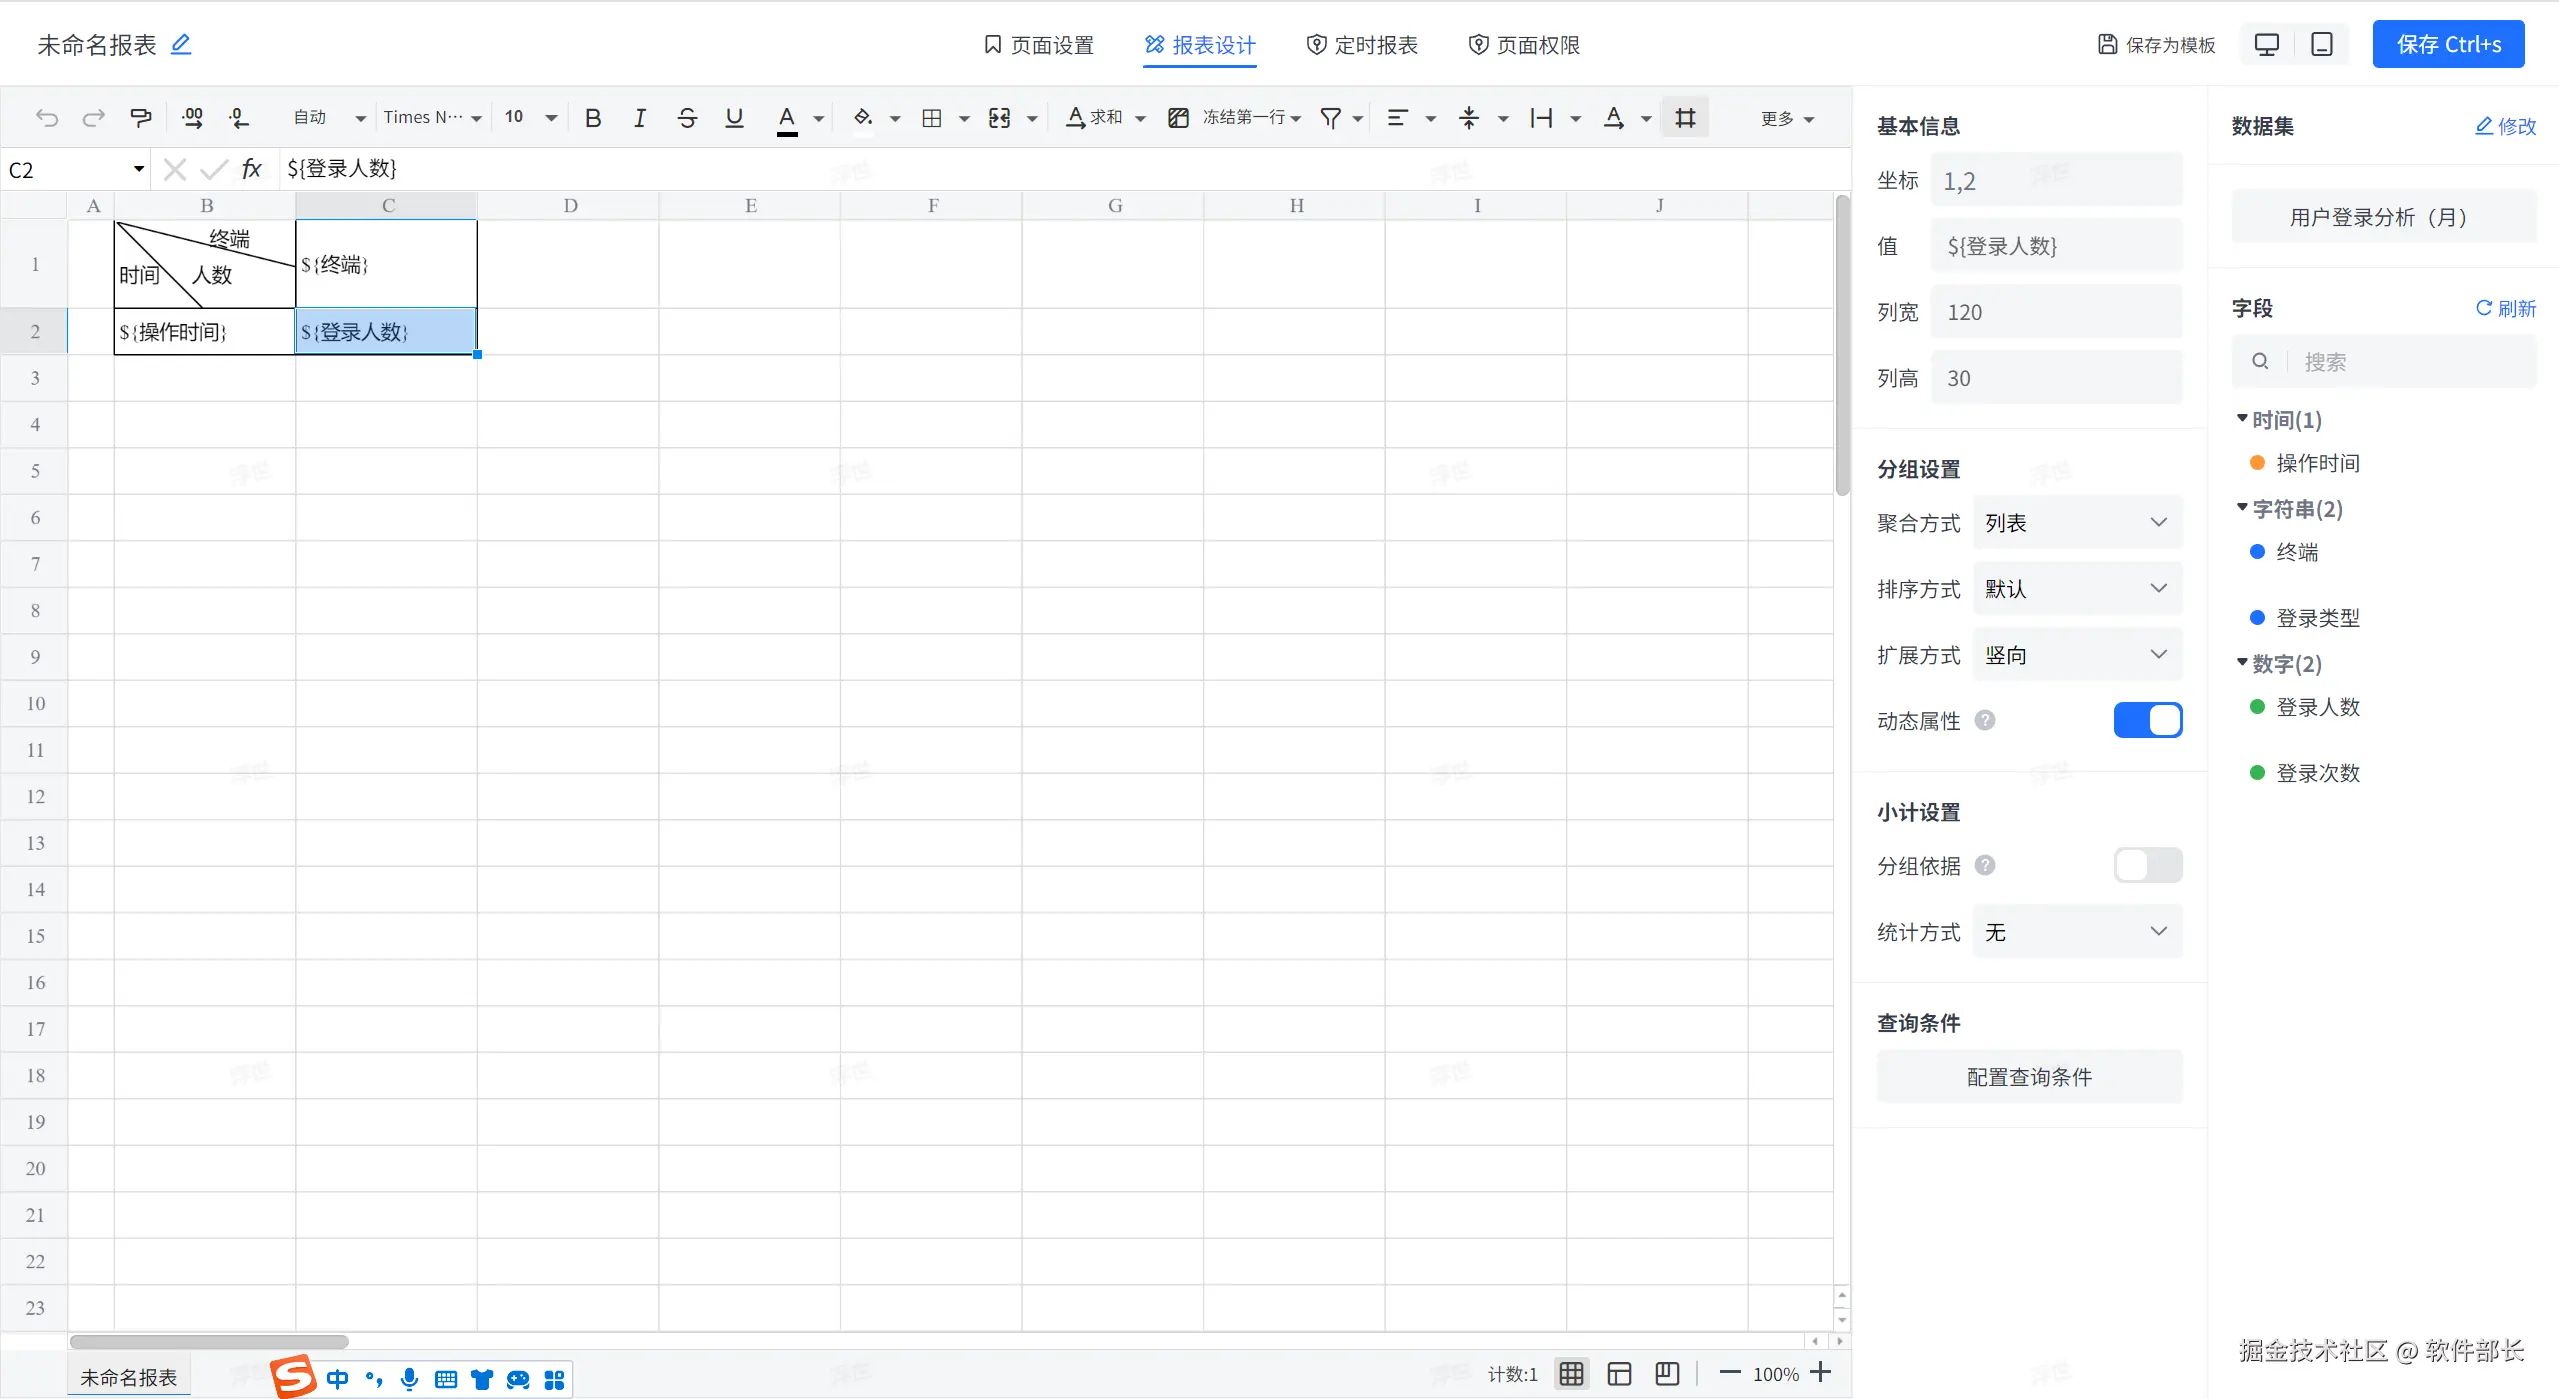
Task: Open the 扩展方式 dropdown
Action: pos(2076,655)
